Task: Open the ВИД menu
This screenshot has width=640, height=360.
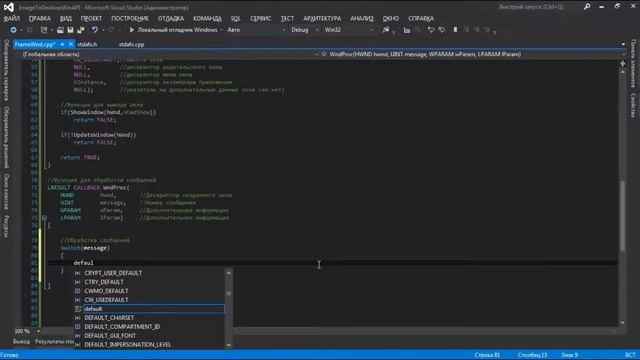Action: 65,18
